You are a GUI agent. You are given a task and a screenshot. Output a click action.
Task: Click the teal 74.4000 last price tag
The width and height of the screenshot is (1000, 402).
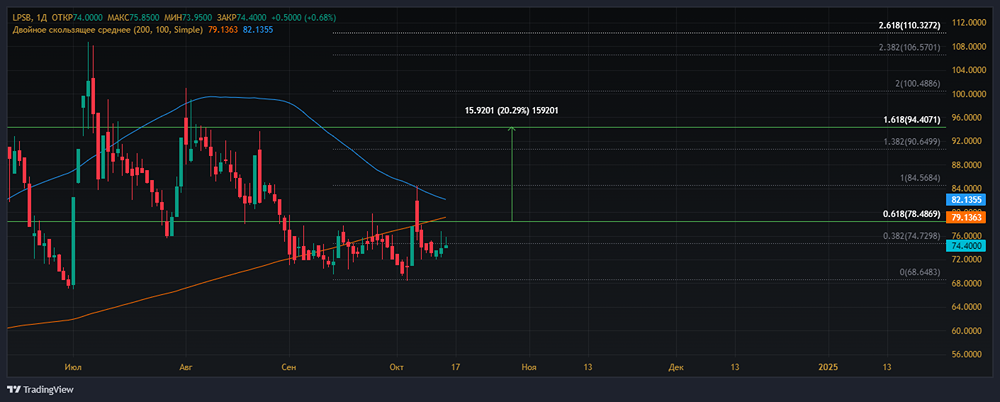(x=967, y=246)
